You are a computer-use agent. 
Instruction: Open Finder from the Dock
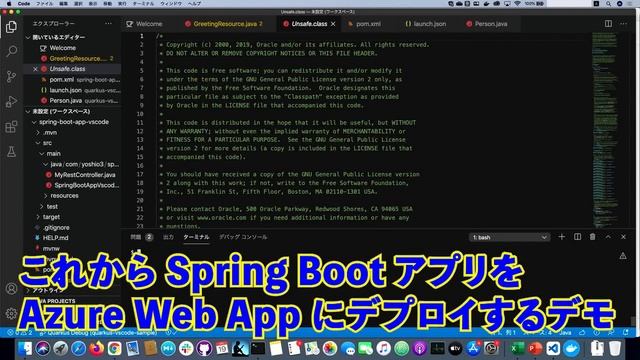tap(25, 349)
